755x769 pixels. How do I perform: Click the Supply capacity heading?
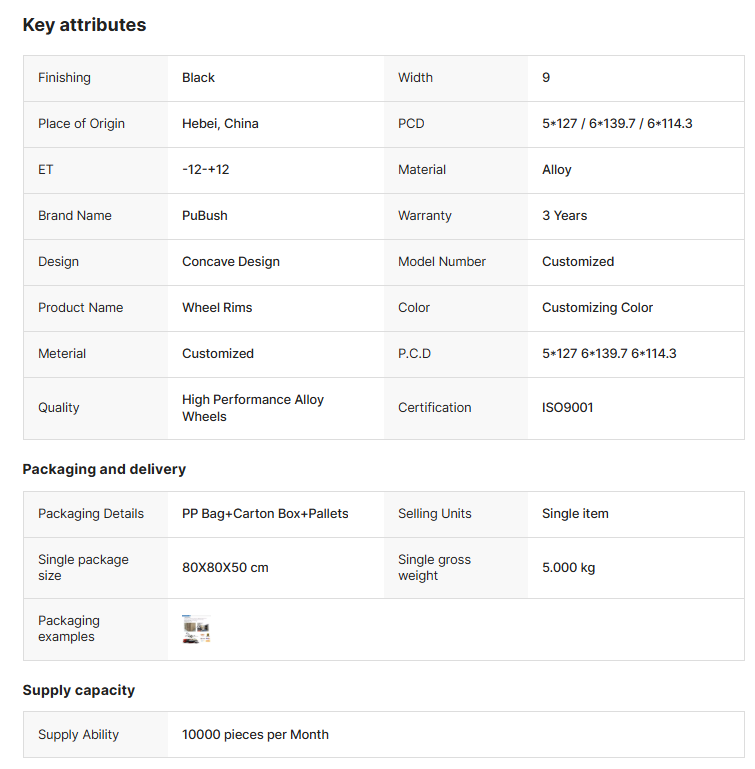pos(78,690)
